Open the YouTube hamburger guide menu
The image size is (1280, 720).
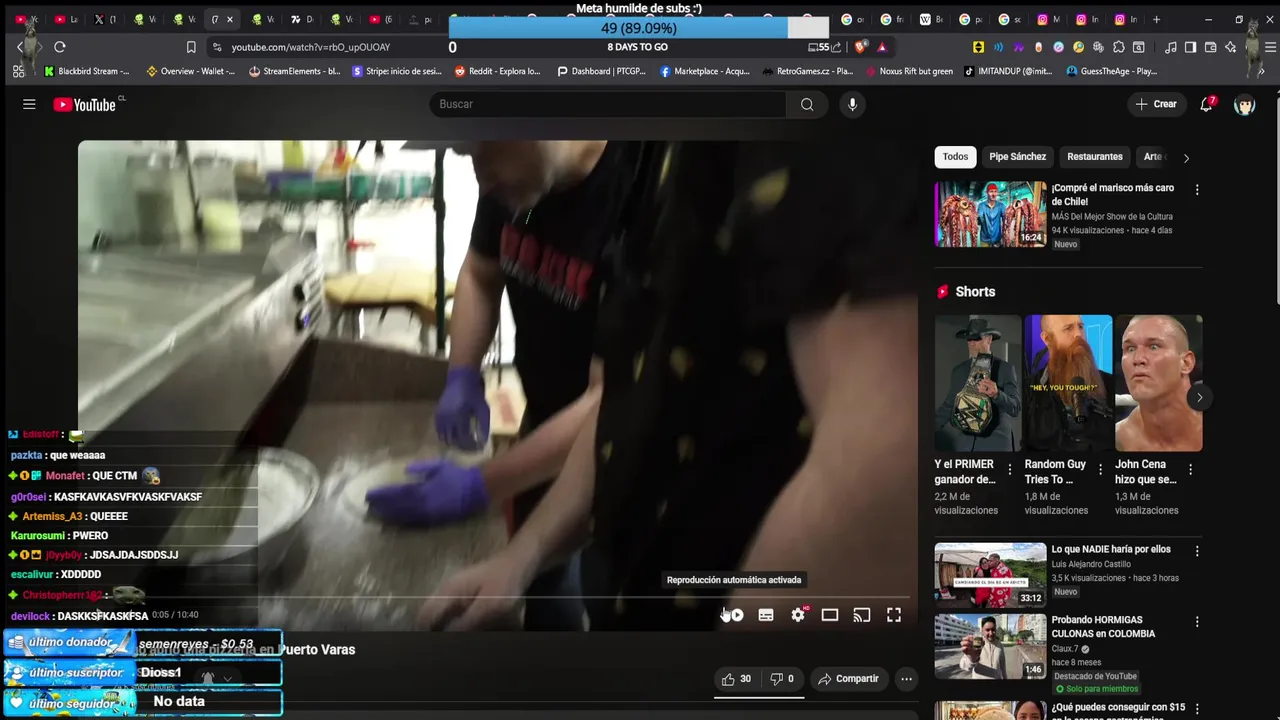click(x=29, y=104)
